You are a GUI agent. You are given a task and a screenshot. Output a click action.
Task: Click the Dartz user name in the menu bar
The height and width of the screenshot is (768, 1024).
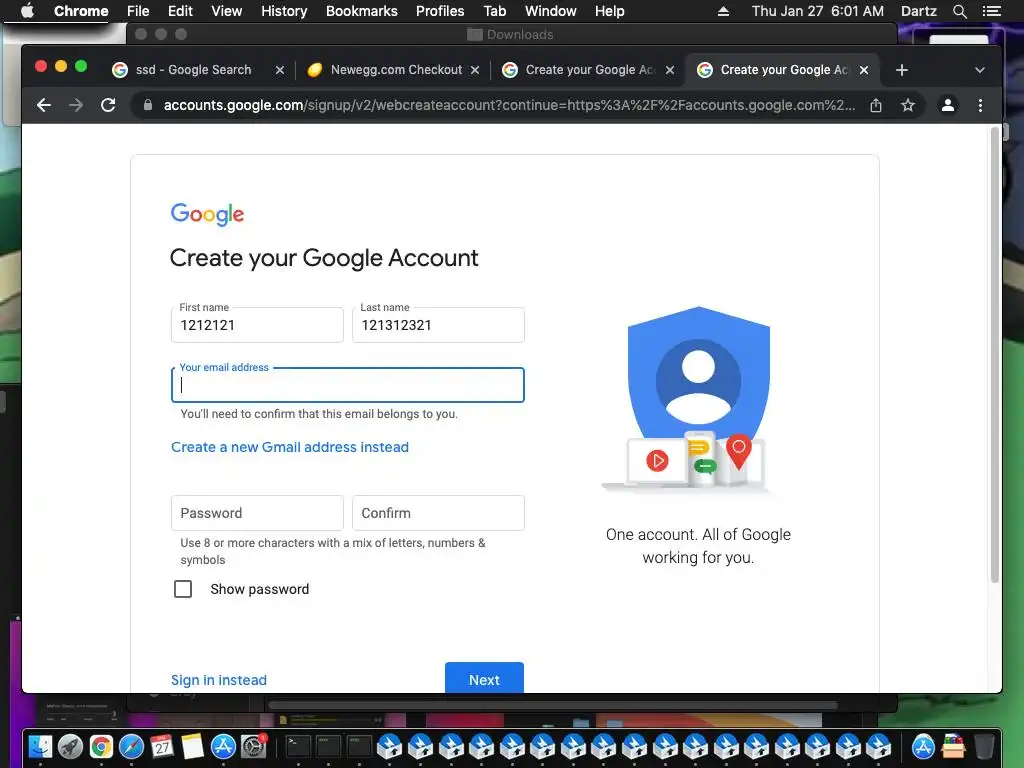(918, 11)
